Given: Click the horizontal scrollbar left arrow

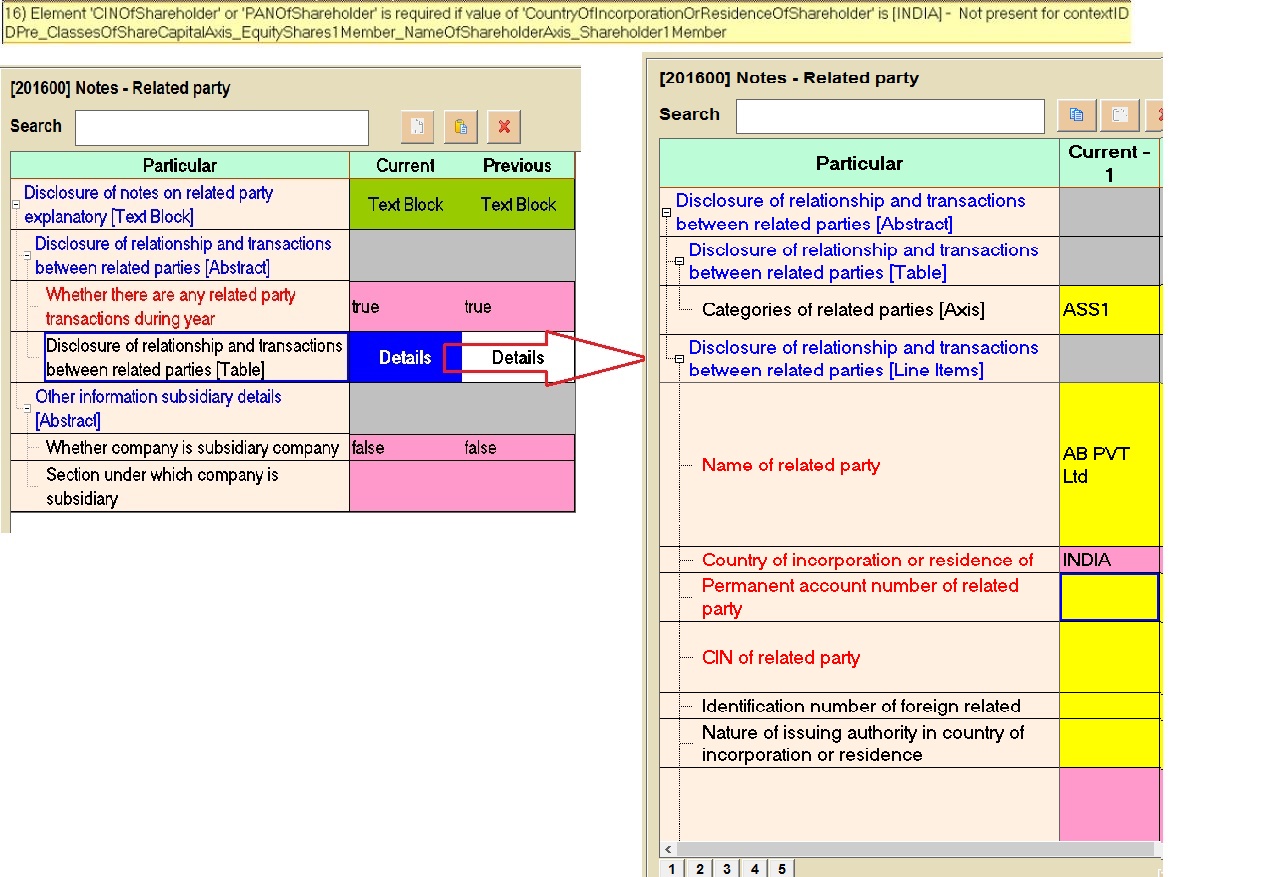Looking at the screenshot, I should coord(668,850).
